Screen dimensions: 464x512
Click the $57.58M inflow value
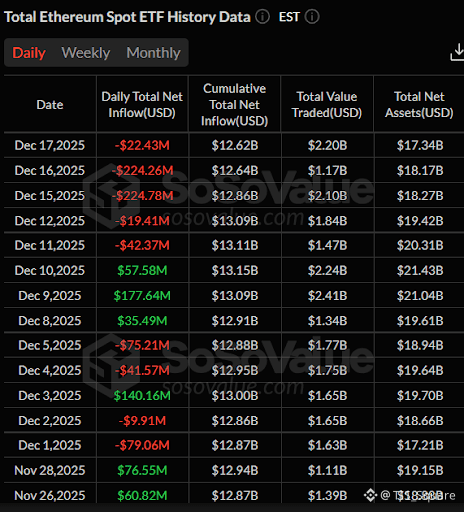(x=142, y=270)
